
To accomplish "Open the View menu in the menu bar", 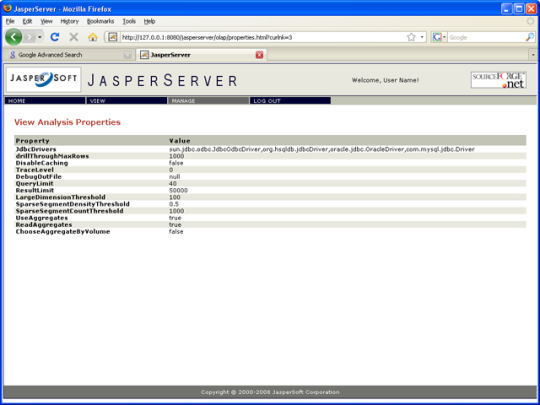I will pyautogui.click(x=46, y=21).
